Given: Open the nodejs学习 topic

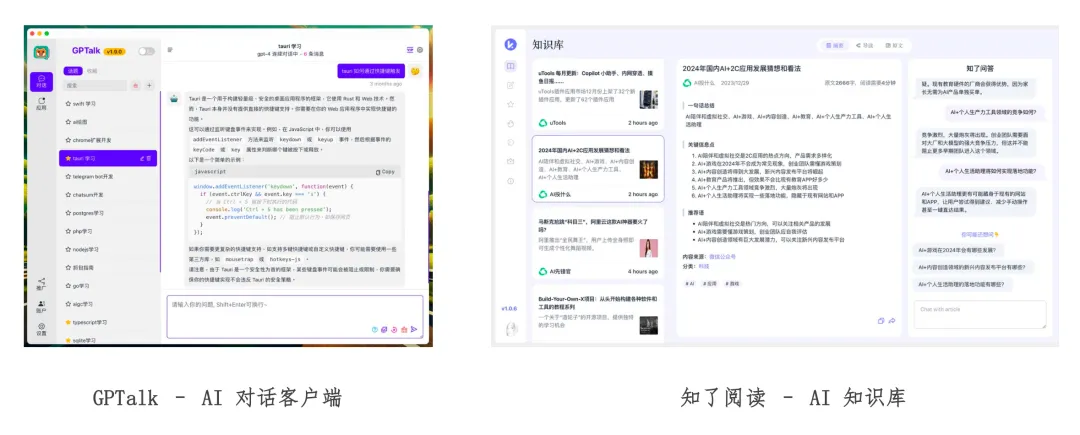Looking at the screenshot, I should pyautogui.click(x=108, y=249).
